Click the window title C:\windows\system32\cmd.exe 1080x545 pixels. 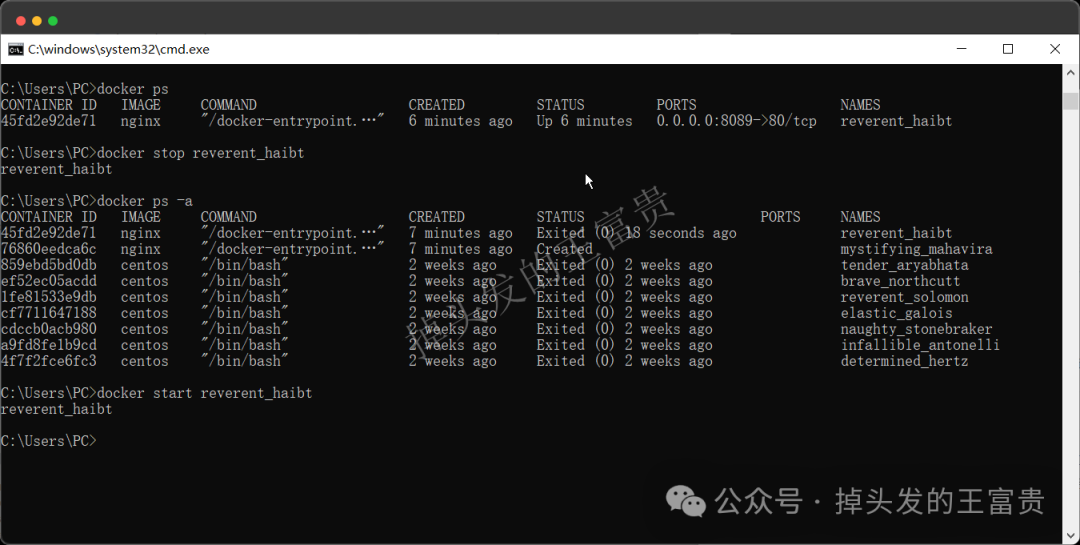click(x=118, y=50)
